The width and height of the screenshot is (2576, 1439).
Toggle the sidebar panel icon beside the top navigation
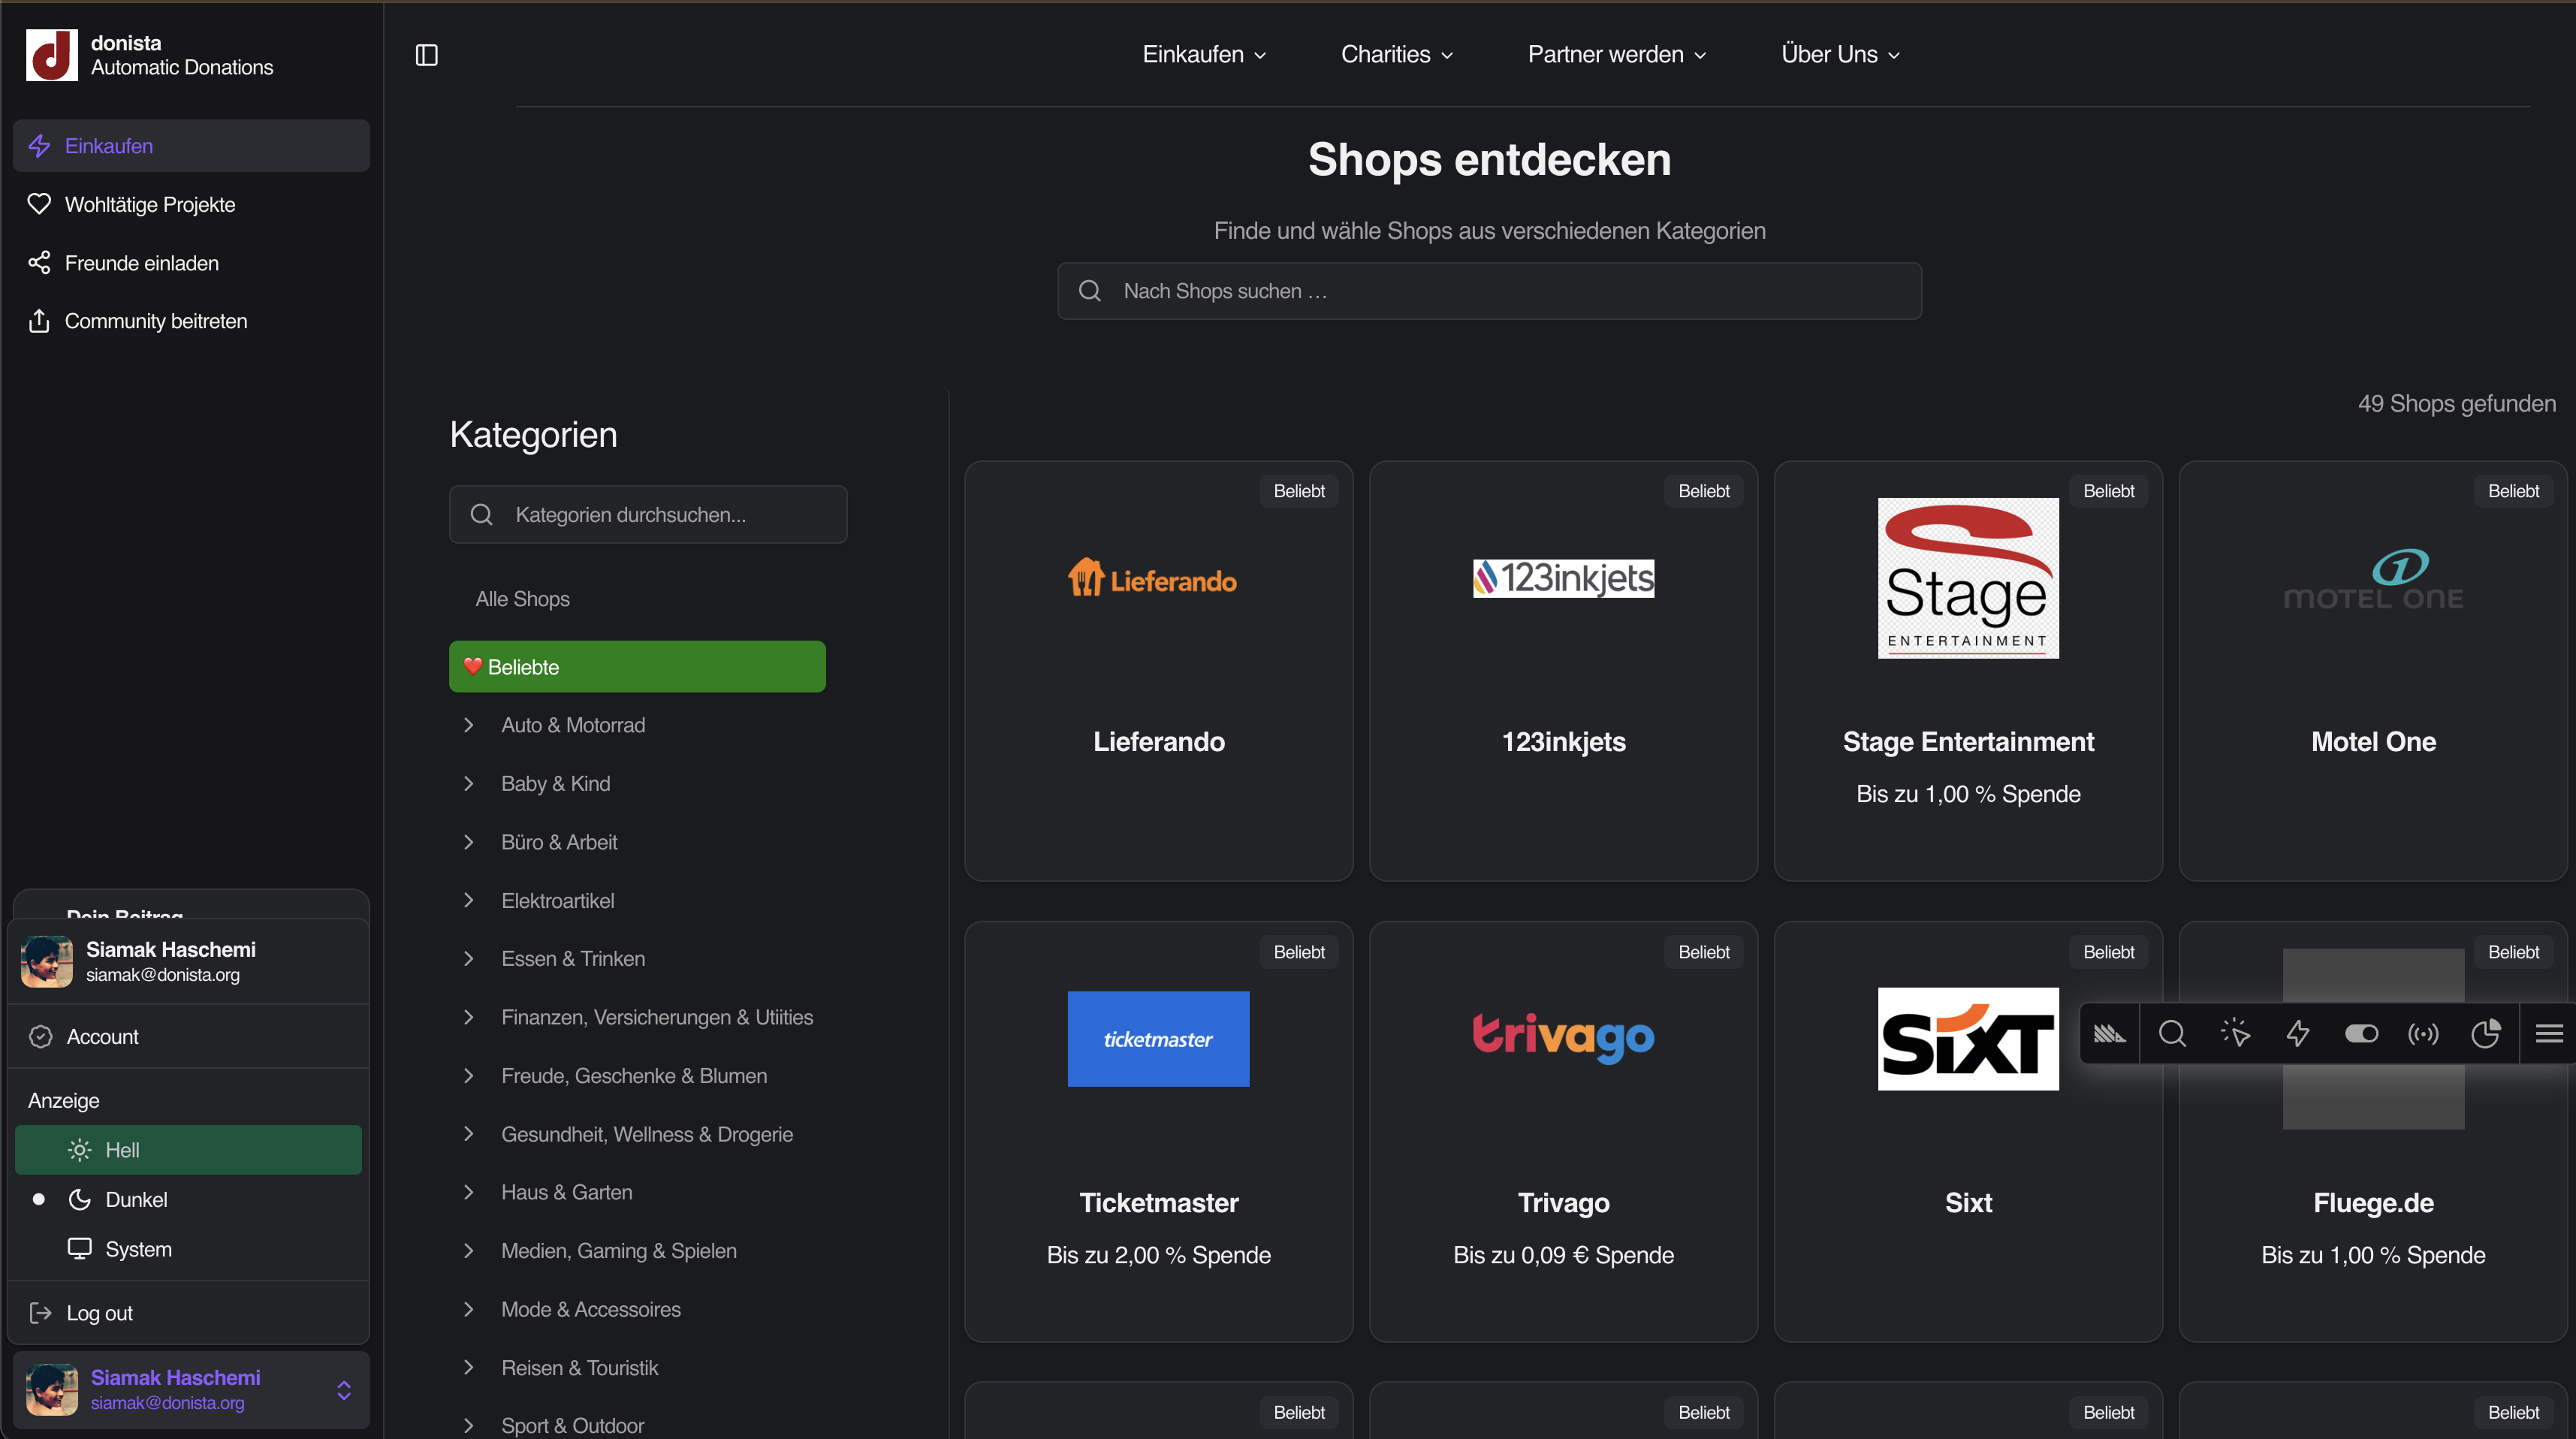coord(427,55)
